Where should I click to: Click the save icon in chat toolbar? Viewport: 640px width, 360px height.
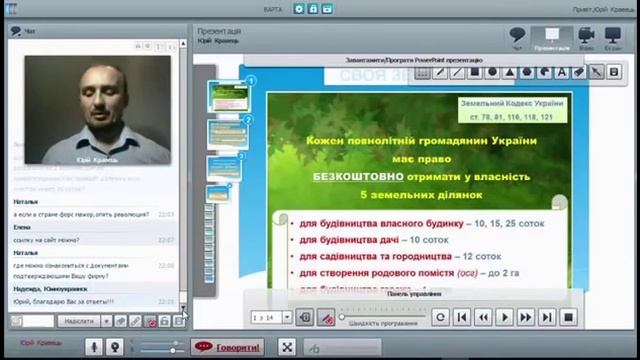tap(179, 321)
